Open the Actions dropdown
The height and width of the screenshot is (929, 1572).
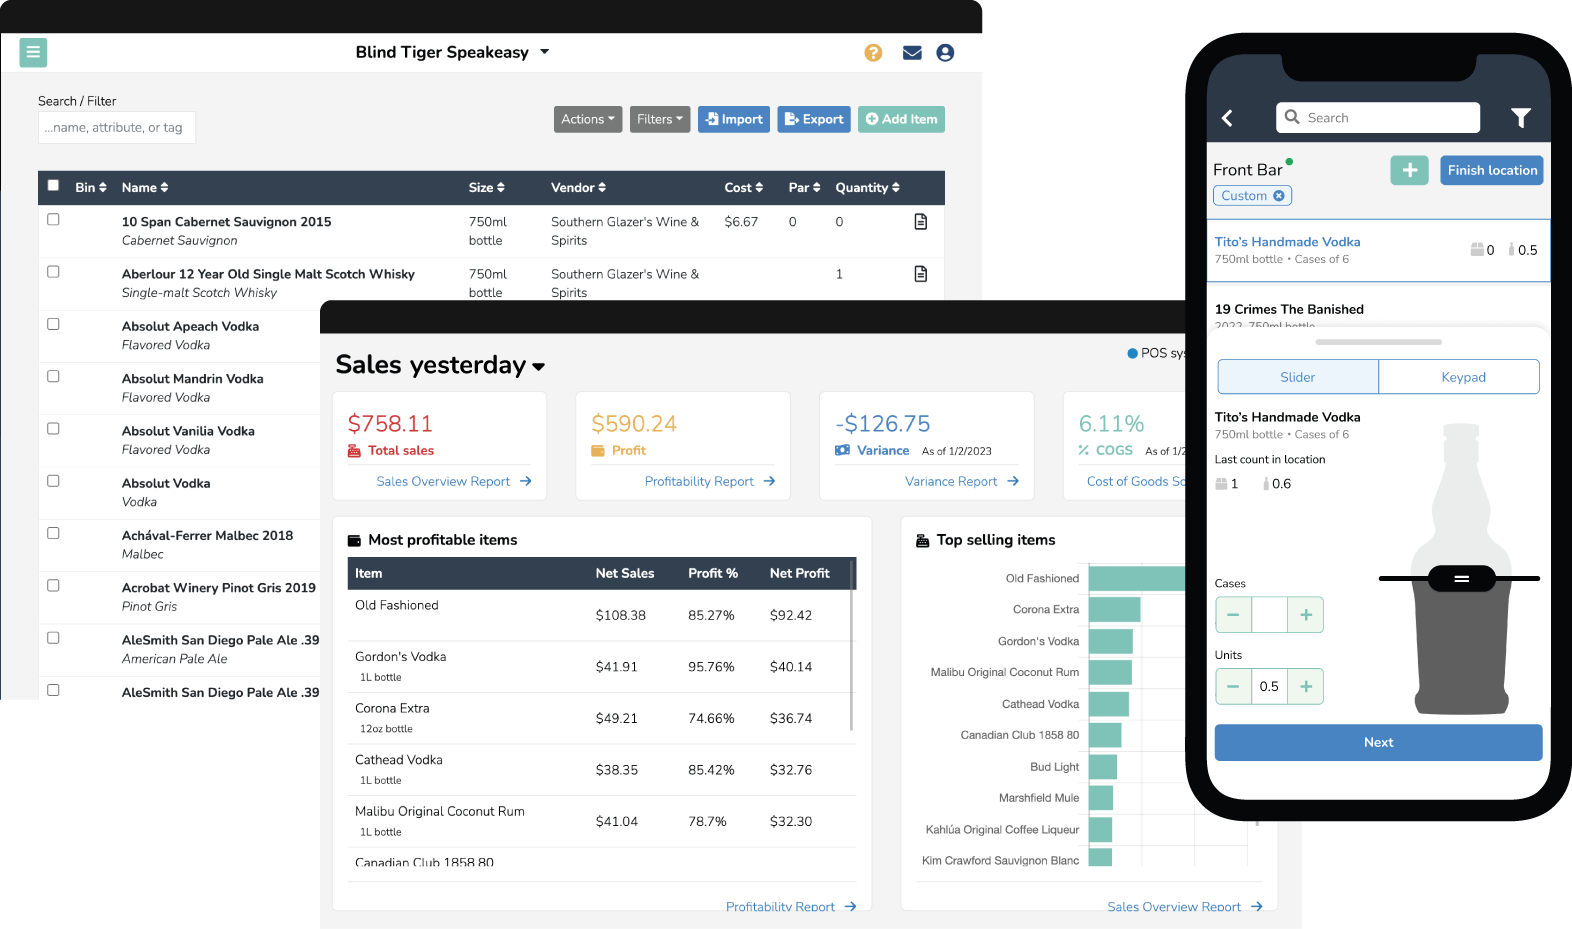pos(588,120)
